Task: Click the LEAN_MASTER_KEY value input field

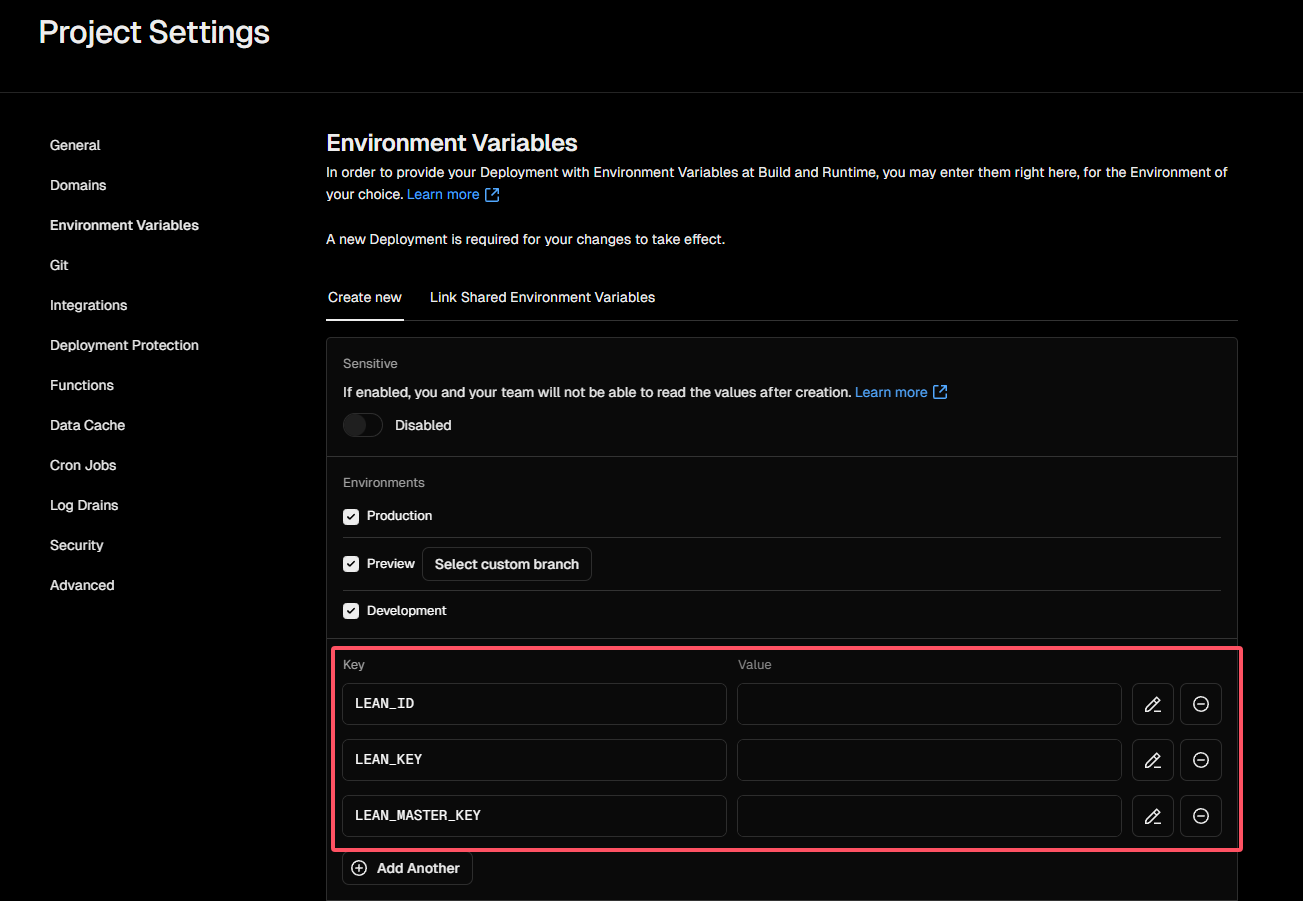Action: [928, 816]
